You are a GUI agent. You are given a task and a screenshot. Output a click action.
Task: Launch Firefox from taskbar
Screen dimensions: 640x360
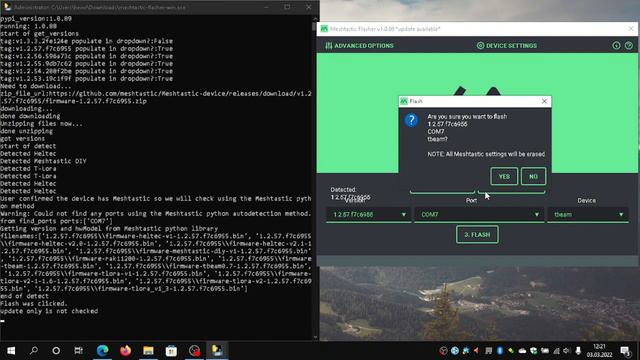click(125, 351)
